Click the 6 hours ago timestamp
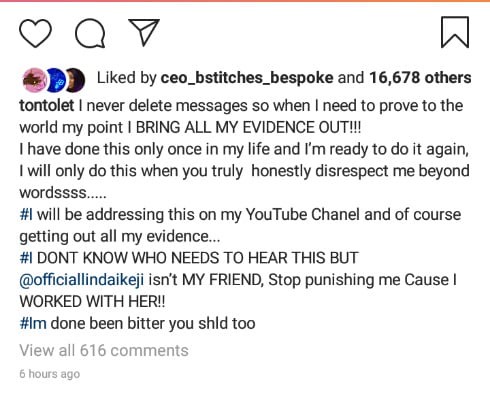 coord(50,374)
